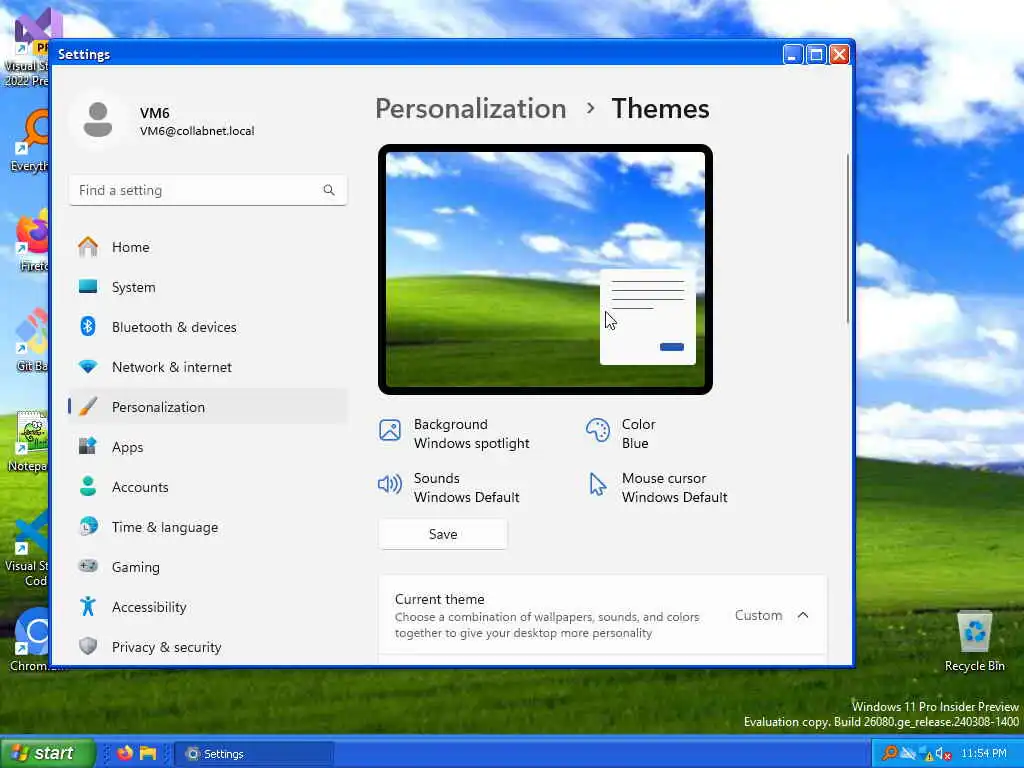Select Personalization in the sidebar
Image resolution: width=1024 pixels, height=768 pixels.
coord(208,407)
